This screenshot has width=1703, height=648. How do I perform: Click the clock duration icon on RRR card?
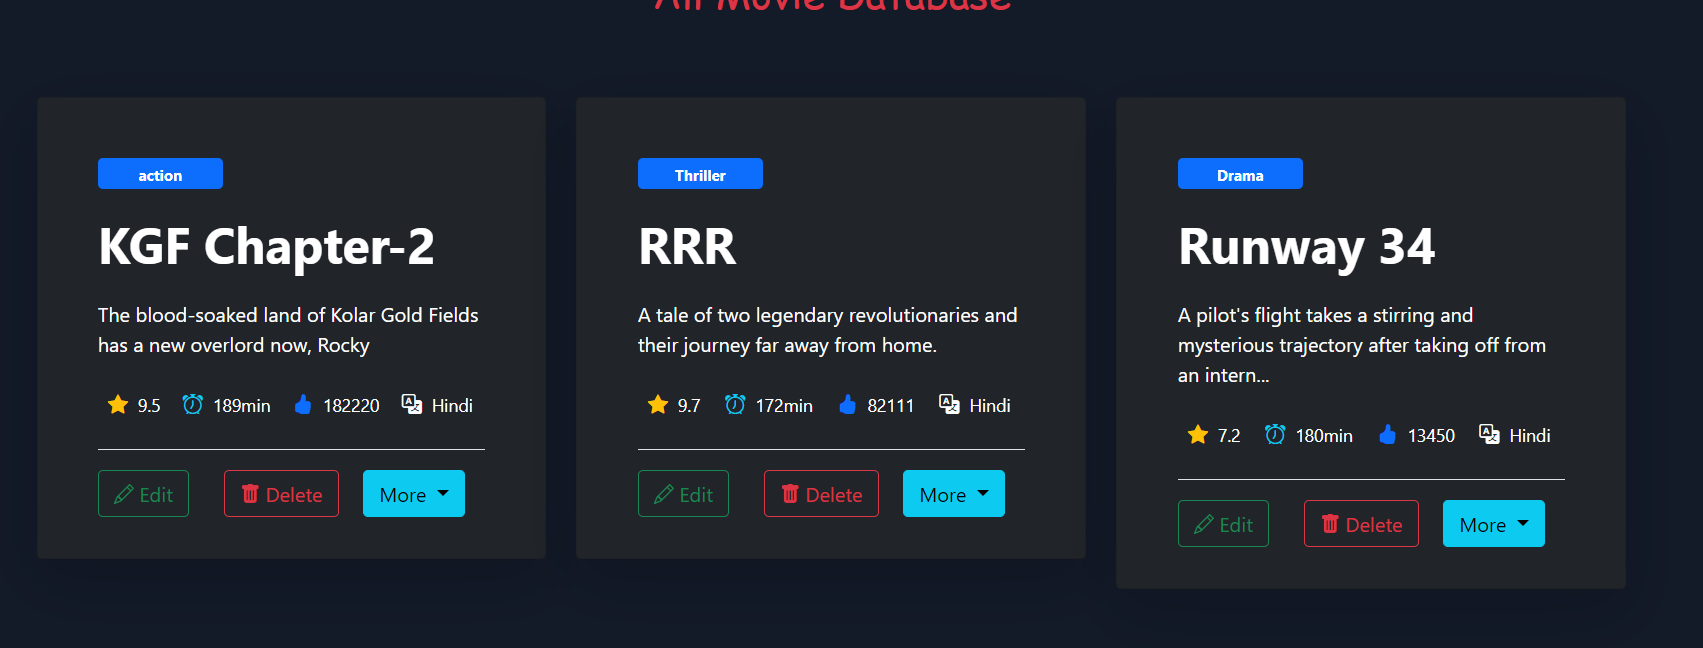[x=735, y=404]
